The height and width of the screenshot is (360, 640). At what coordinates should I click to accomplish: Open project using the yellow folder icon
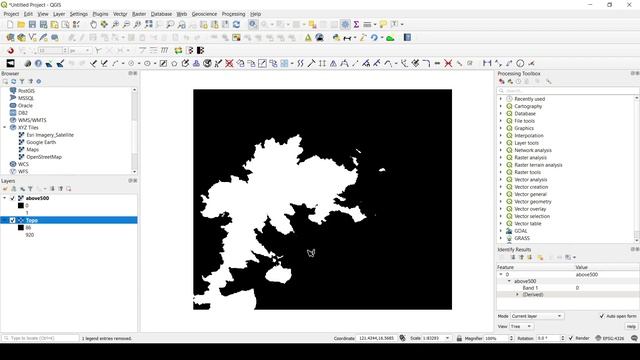pyautogui.click(x=21, y=24)
